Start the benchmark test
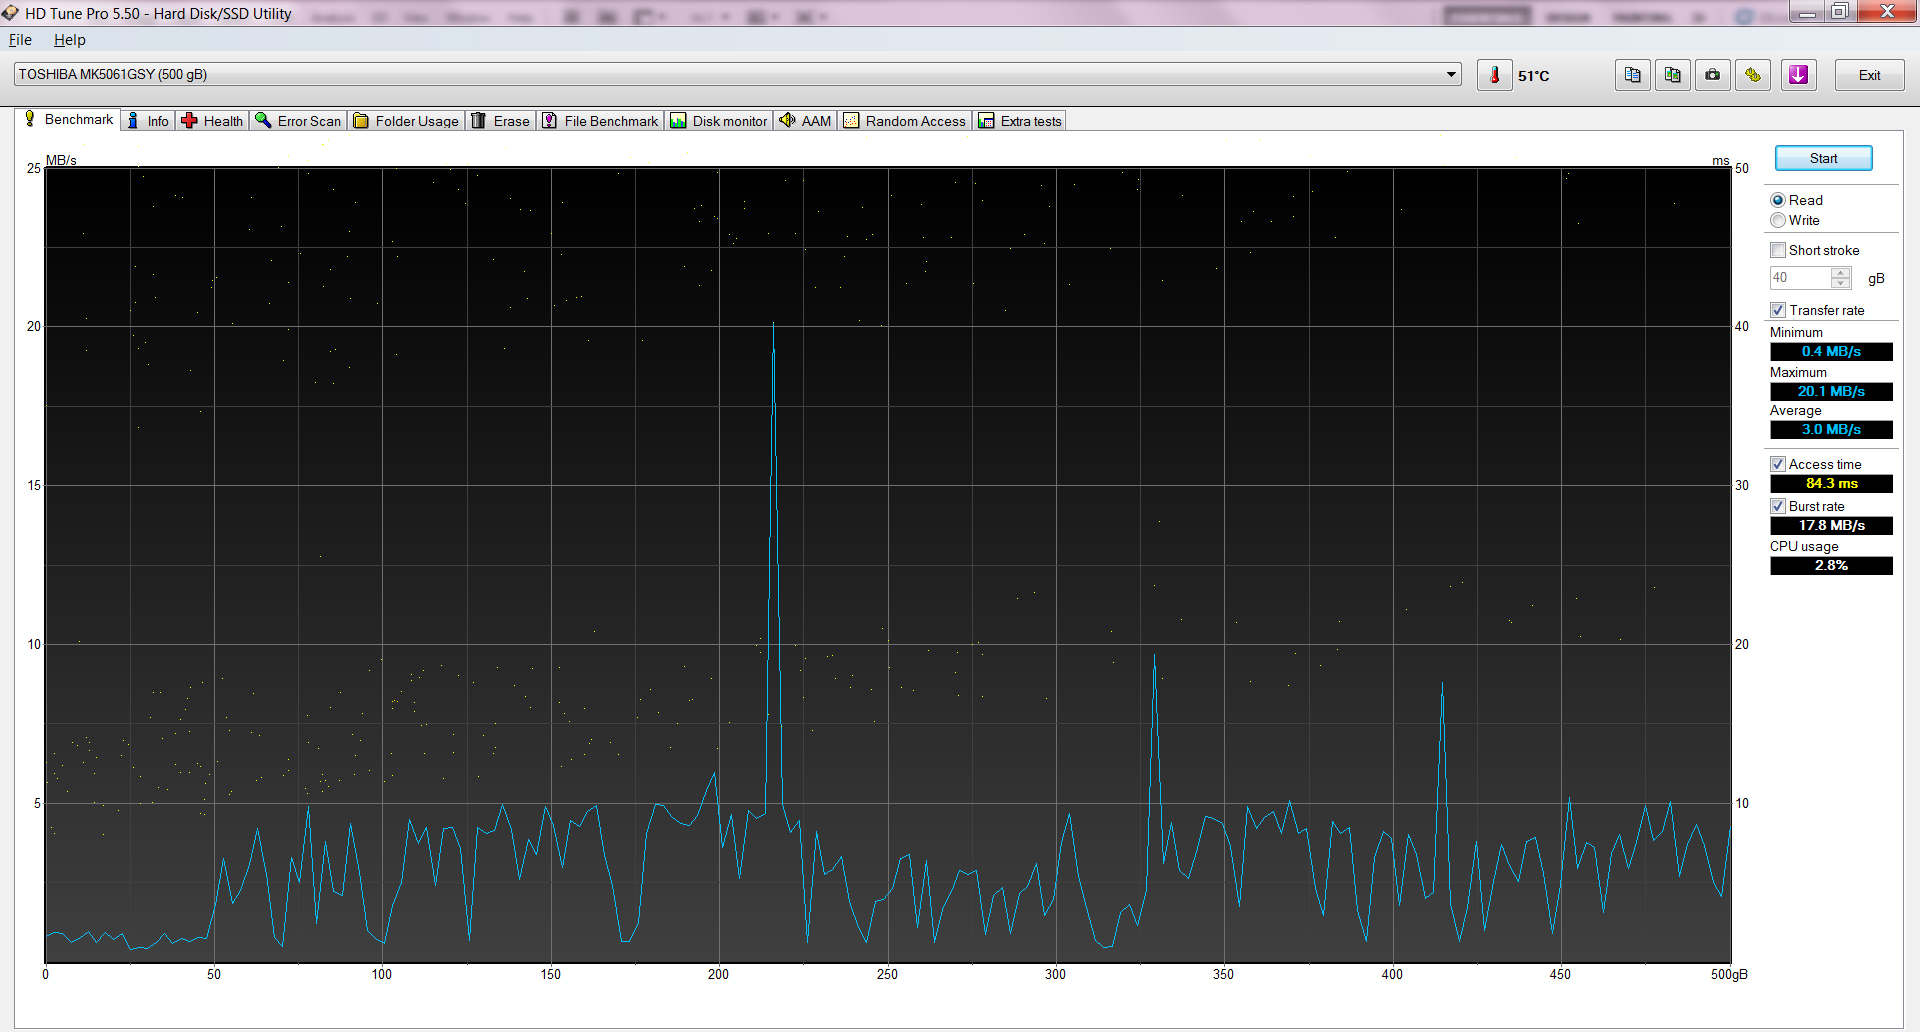 [x=1823, y=158]
